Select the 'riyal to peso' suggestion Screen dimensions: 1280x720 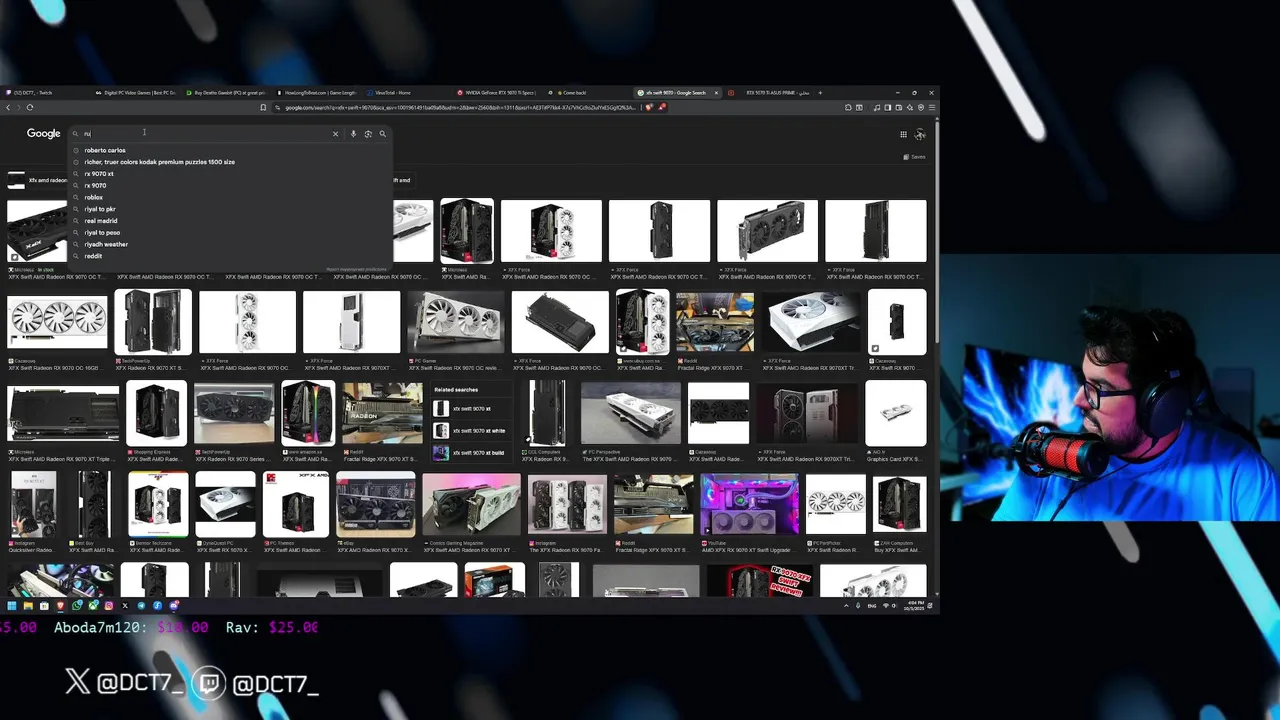102,233
